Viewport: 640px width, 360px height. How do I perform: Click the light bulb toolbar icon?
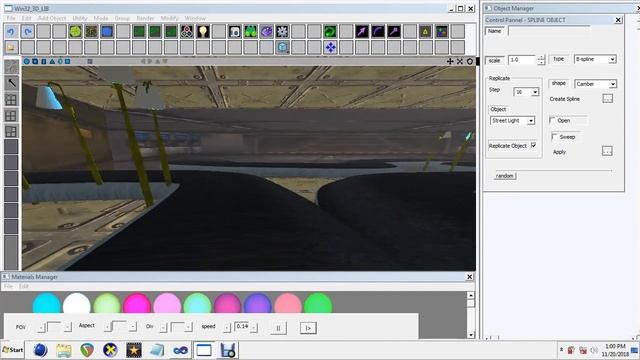click(x=203, y=31)
